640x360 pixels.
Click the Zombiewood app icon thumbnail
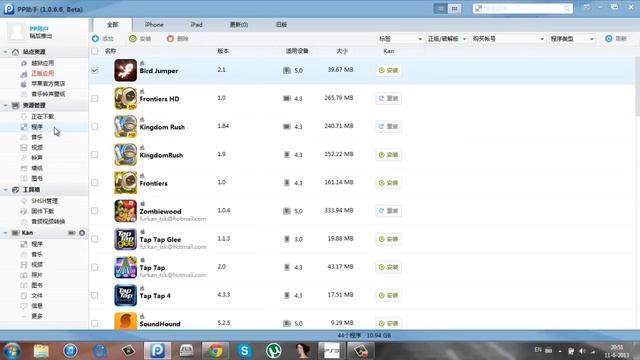pyautogui.click(x=125, y=211)
